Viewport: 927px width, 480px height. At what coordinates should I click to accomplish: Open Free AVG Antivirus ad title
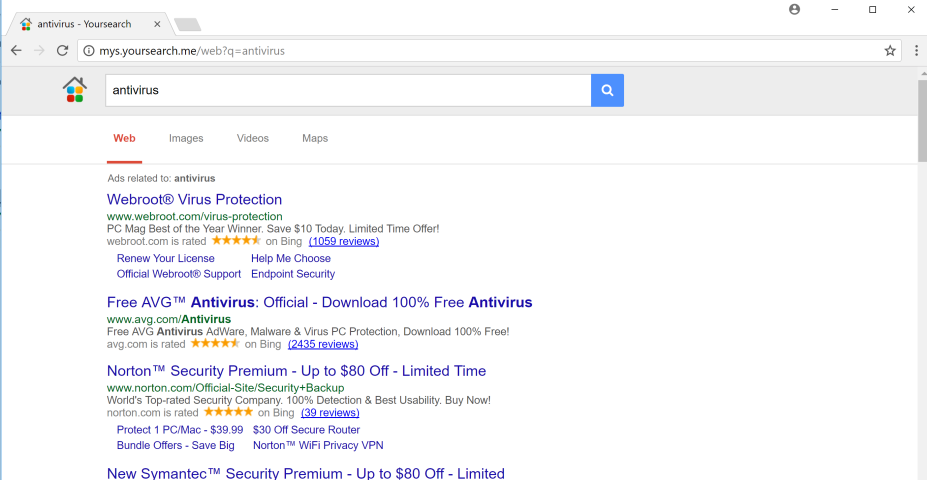(320, 303)
